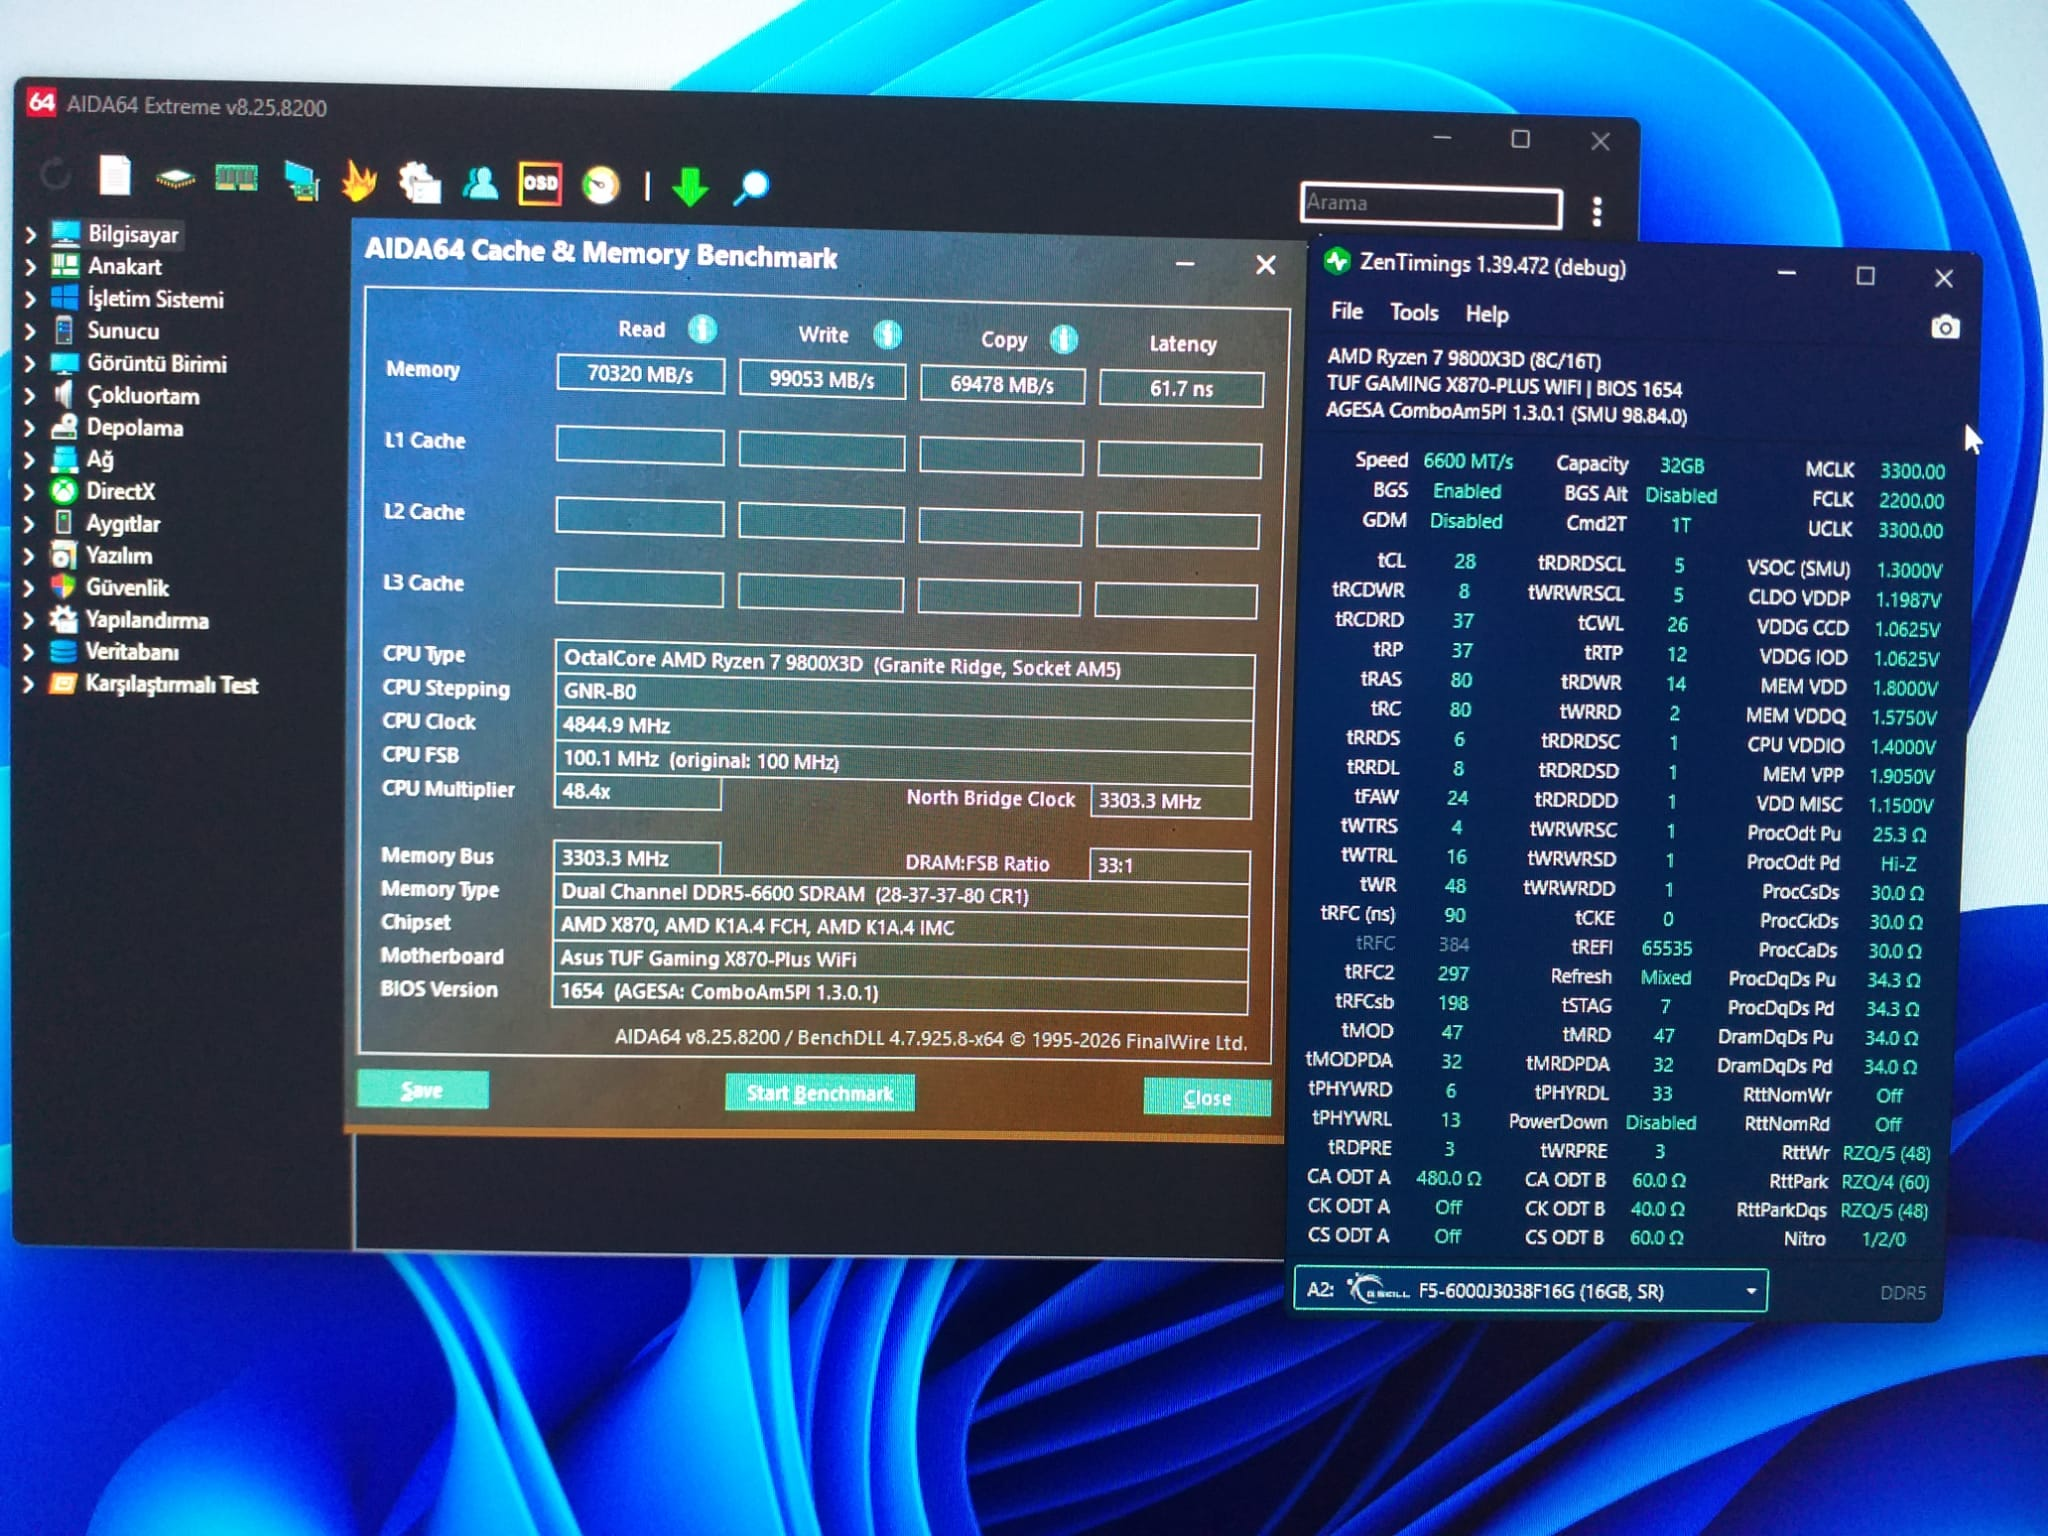2048x1536 pixels.
Task: Expand the Ağ tree node
Action: pos(30,459)
